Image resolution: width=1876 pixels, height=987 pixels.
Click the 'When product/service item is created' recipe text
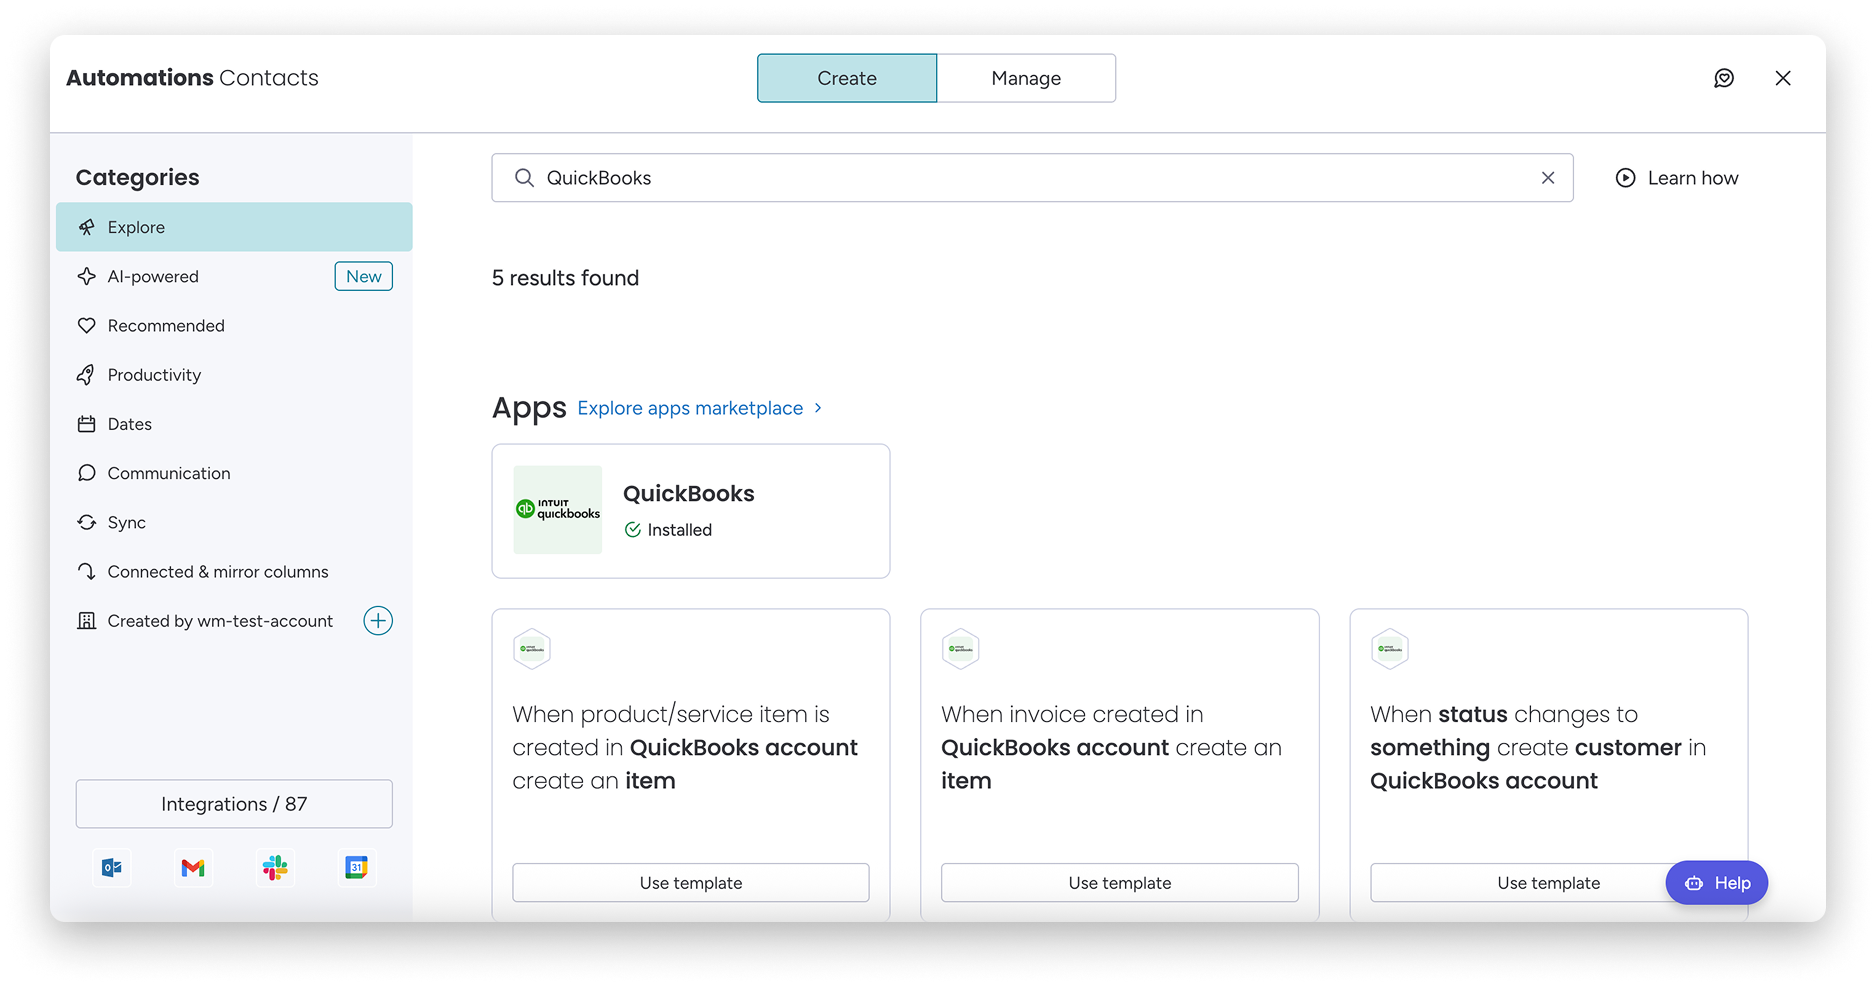pos(685,747)
